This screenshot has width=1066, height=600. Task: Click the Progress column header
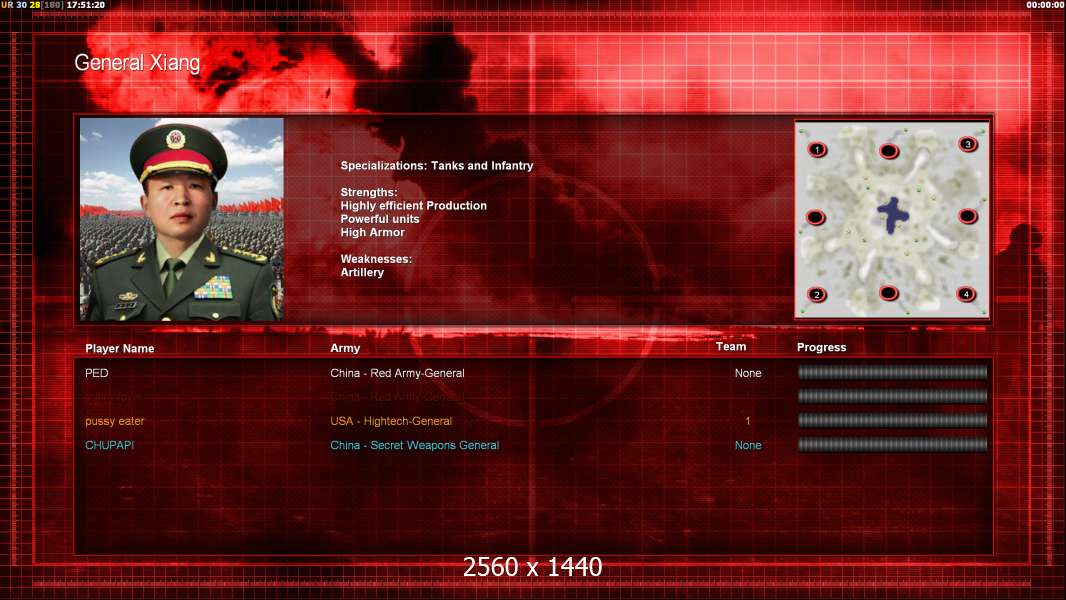tap(821, 347)
